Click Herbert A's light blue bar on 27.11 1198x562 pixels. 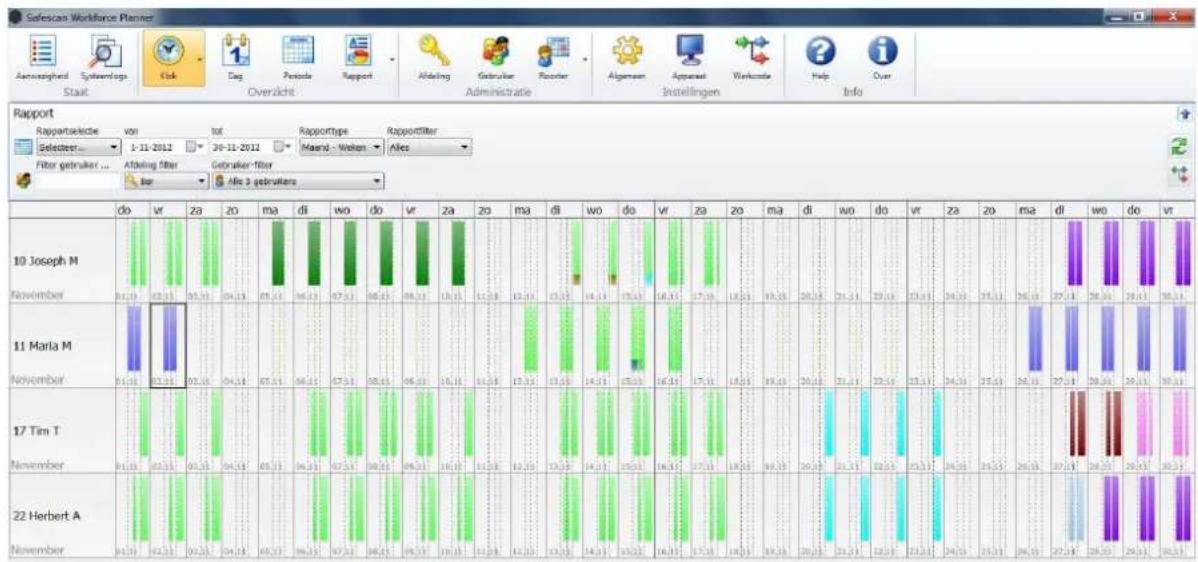point(1075,509)
